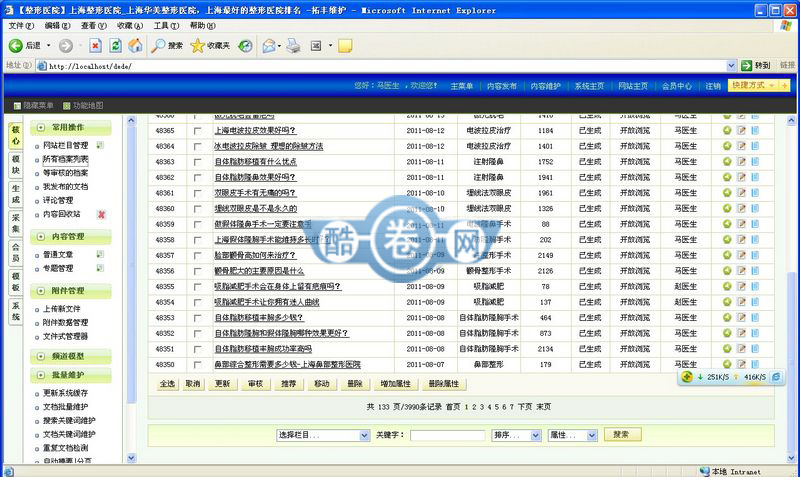Click red X icon beside 内容回收站
The image size is (800, 477).
(x=101, y=214)
